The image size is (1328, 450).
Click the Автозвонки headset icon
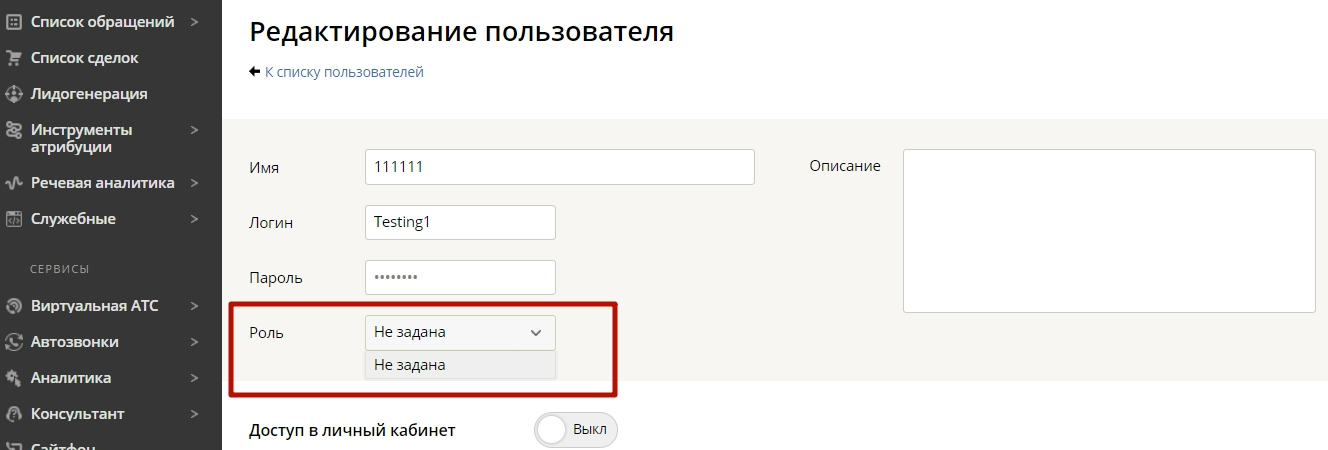pos(14,342)
